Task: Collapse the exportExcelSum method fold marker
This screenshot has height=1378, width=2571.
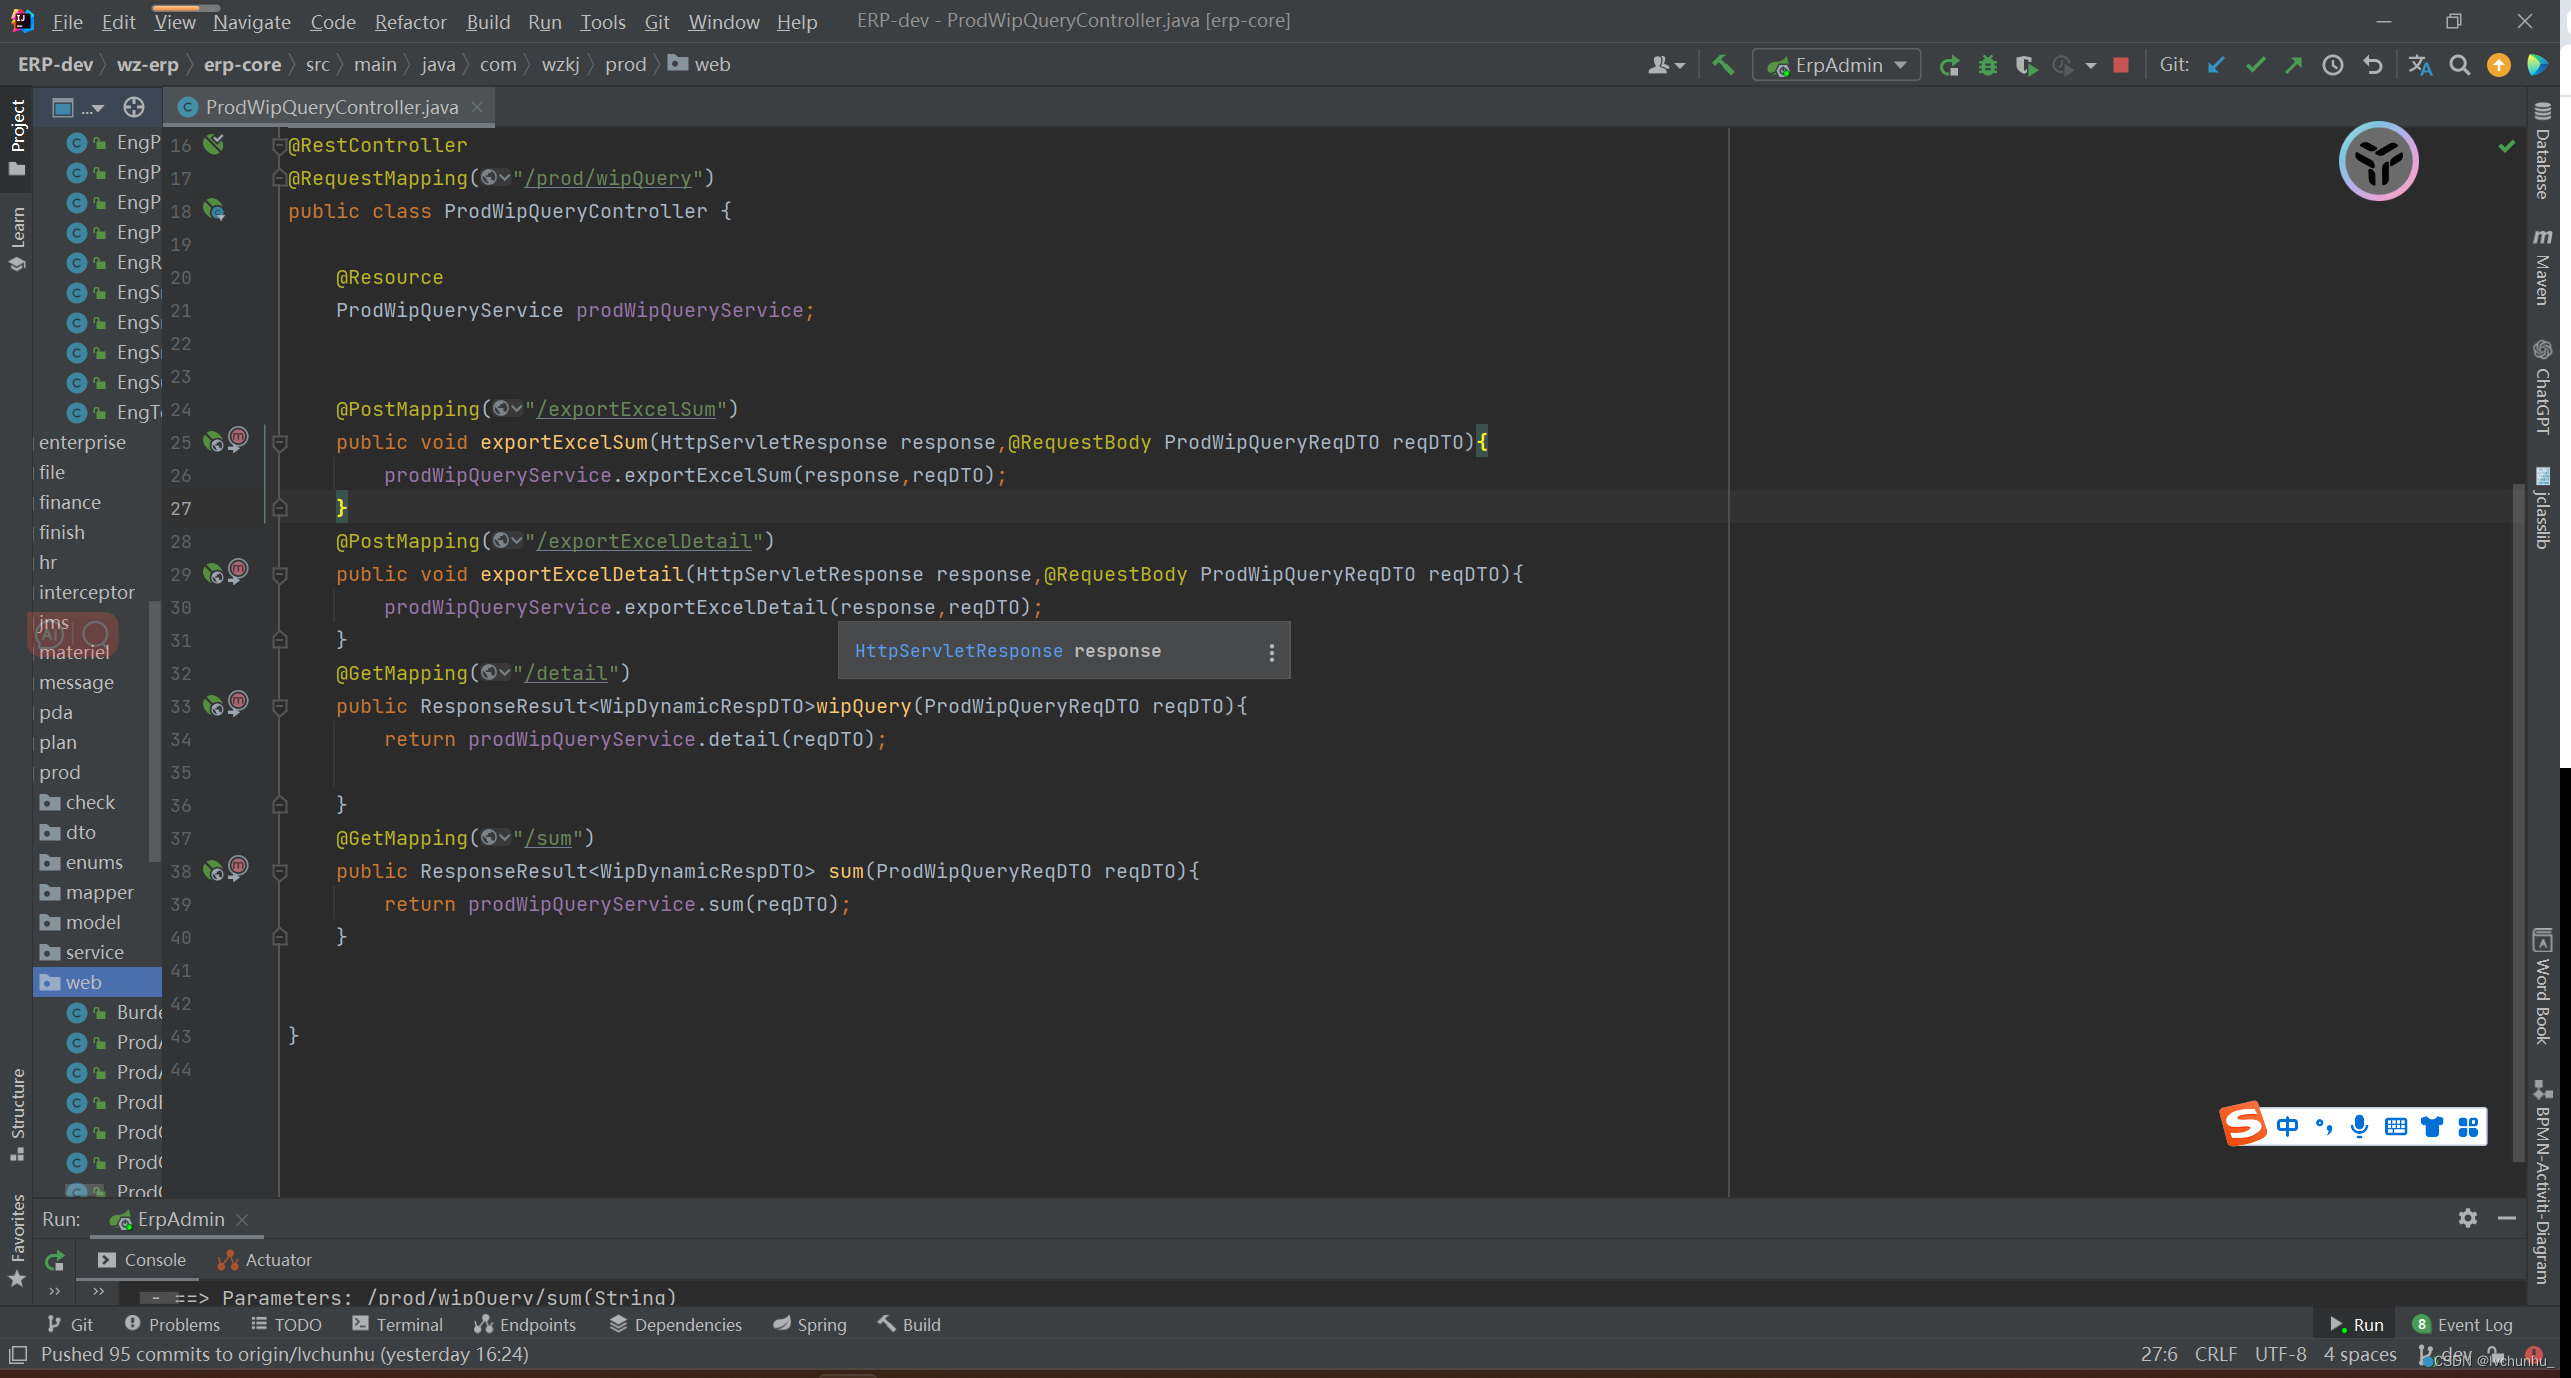Action: click(x=280, y=442)
